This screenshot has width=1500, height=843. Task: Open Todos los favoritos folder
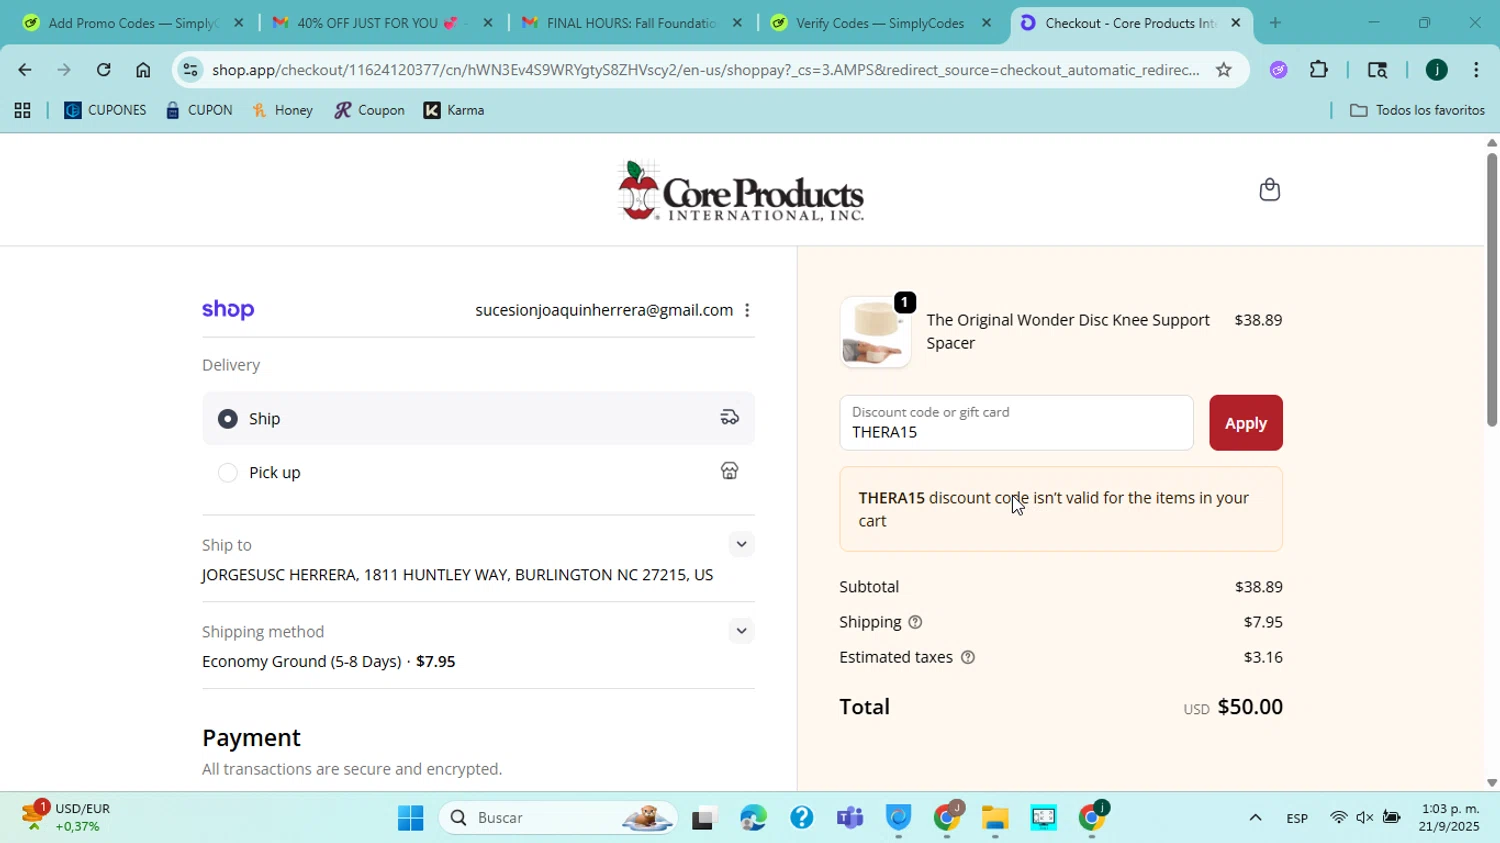(1417, 111)
